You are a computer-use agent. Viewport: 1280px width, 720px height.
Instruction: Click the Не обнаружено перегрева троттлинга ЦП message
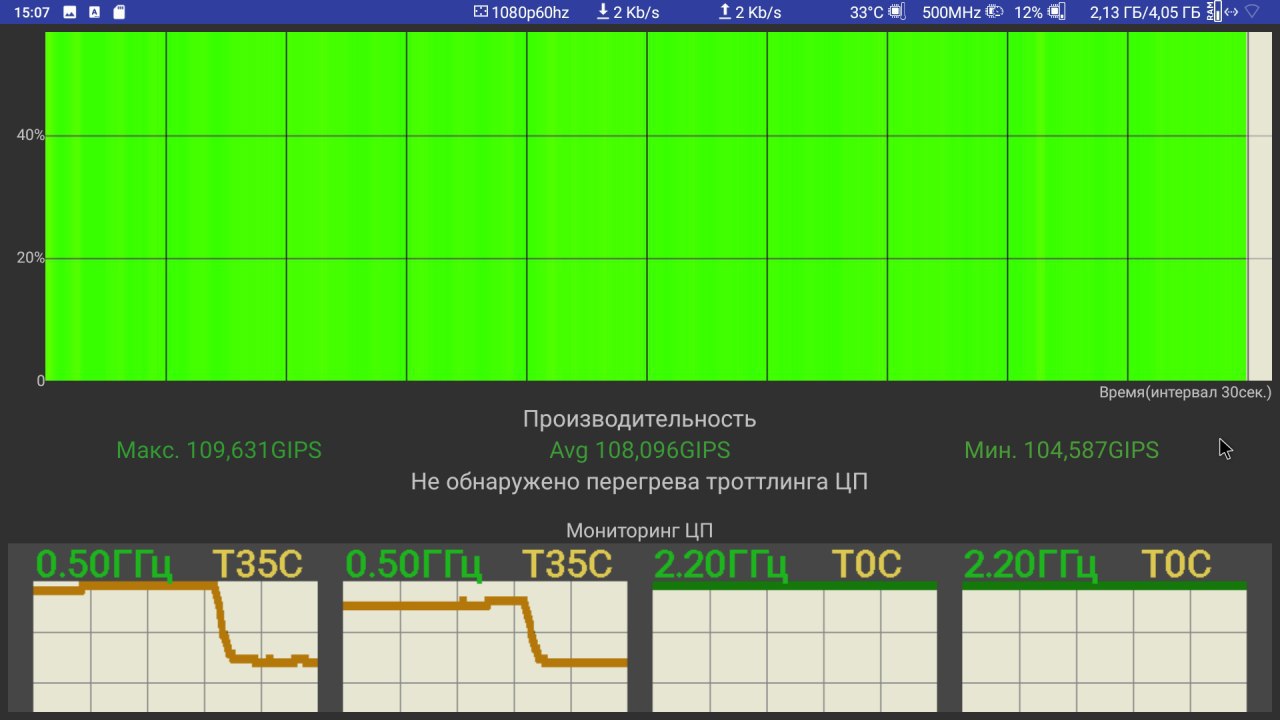point(640,482)
